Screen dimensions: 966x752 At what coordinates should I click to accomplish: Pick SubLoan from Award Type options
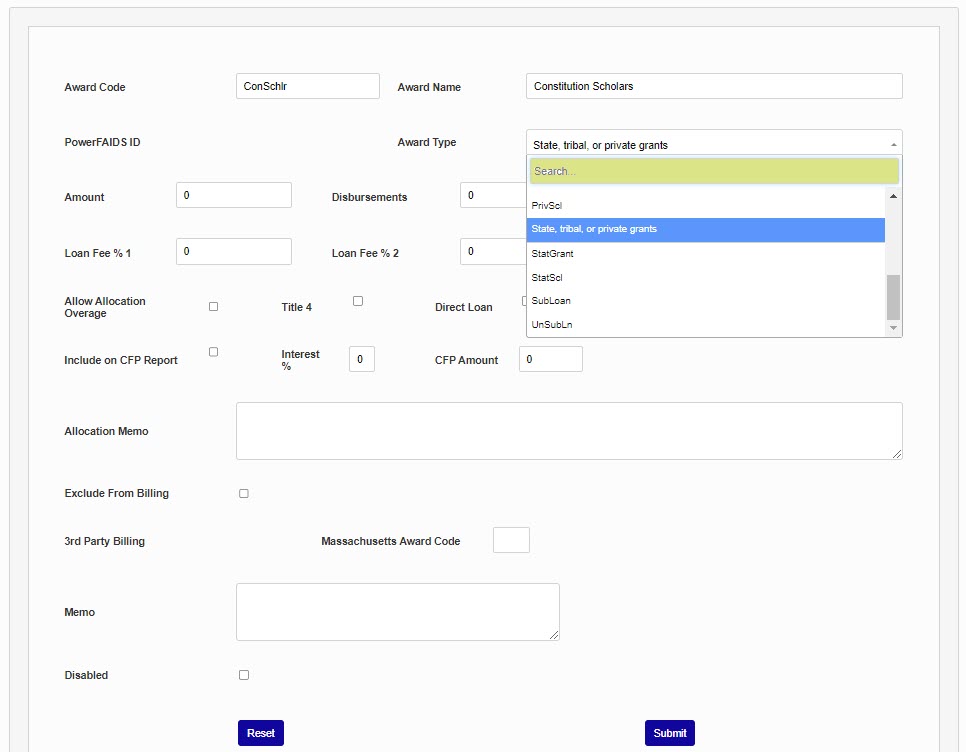pyautogui.click(x=551, y=301)
